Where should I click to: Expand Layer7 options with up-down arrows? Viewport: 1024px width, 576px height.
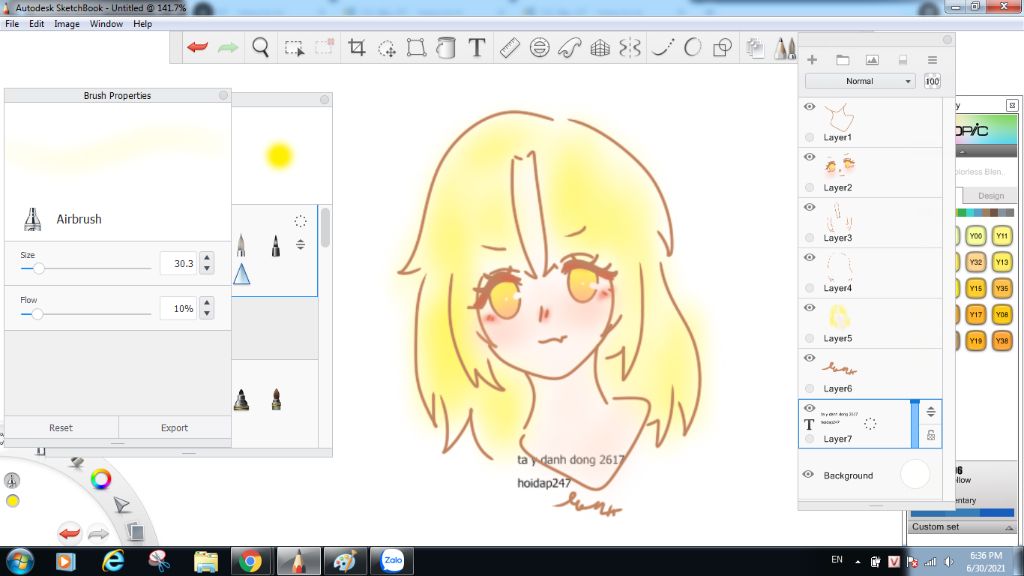[x=931, y=411]
